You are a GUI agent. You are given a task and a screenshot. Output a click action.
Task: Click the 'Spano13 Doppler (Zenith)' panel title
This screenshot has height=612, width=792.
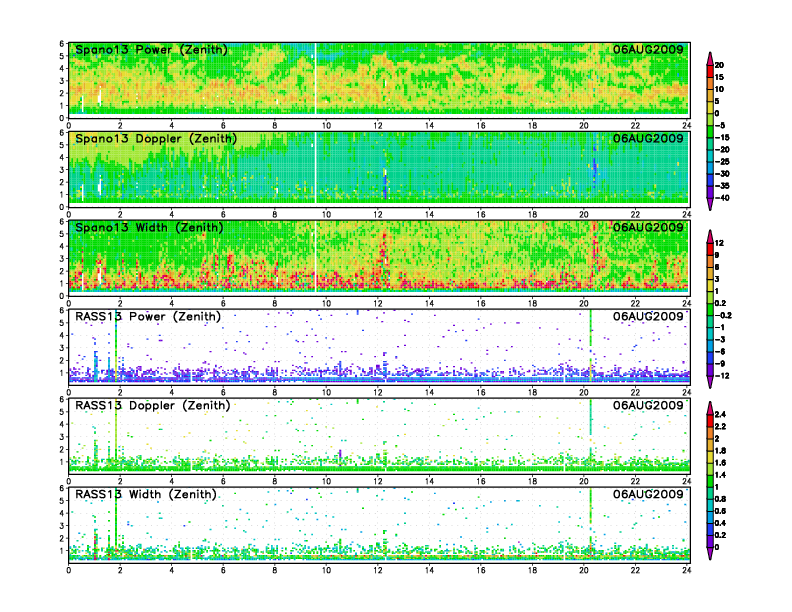156,139
